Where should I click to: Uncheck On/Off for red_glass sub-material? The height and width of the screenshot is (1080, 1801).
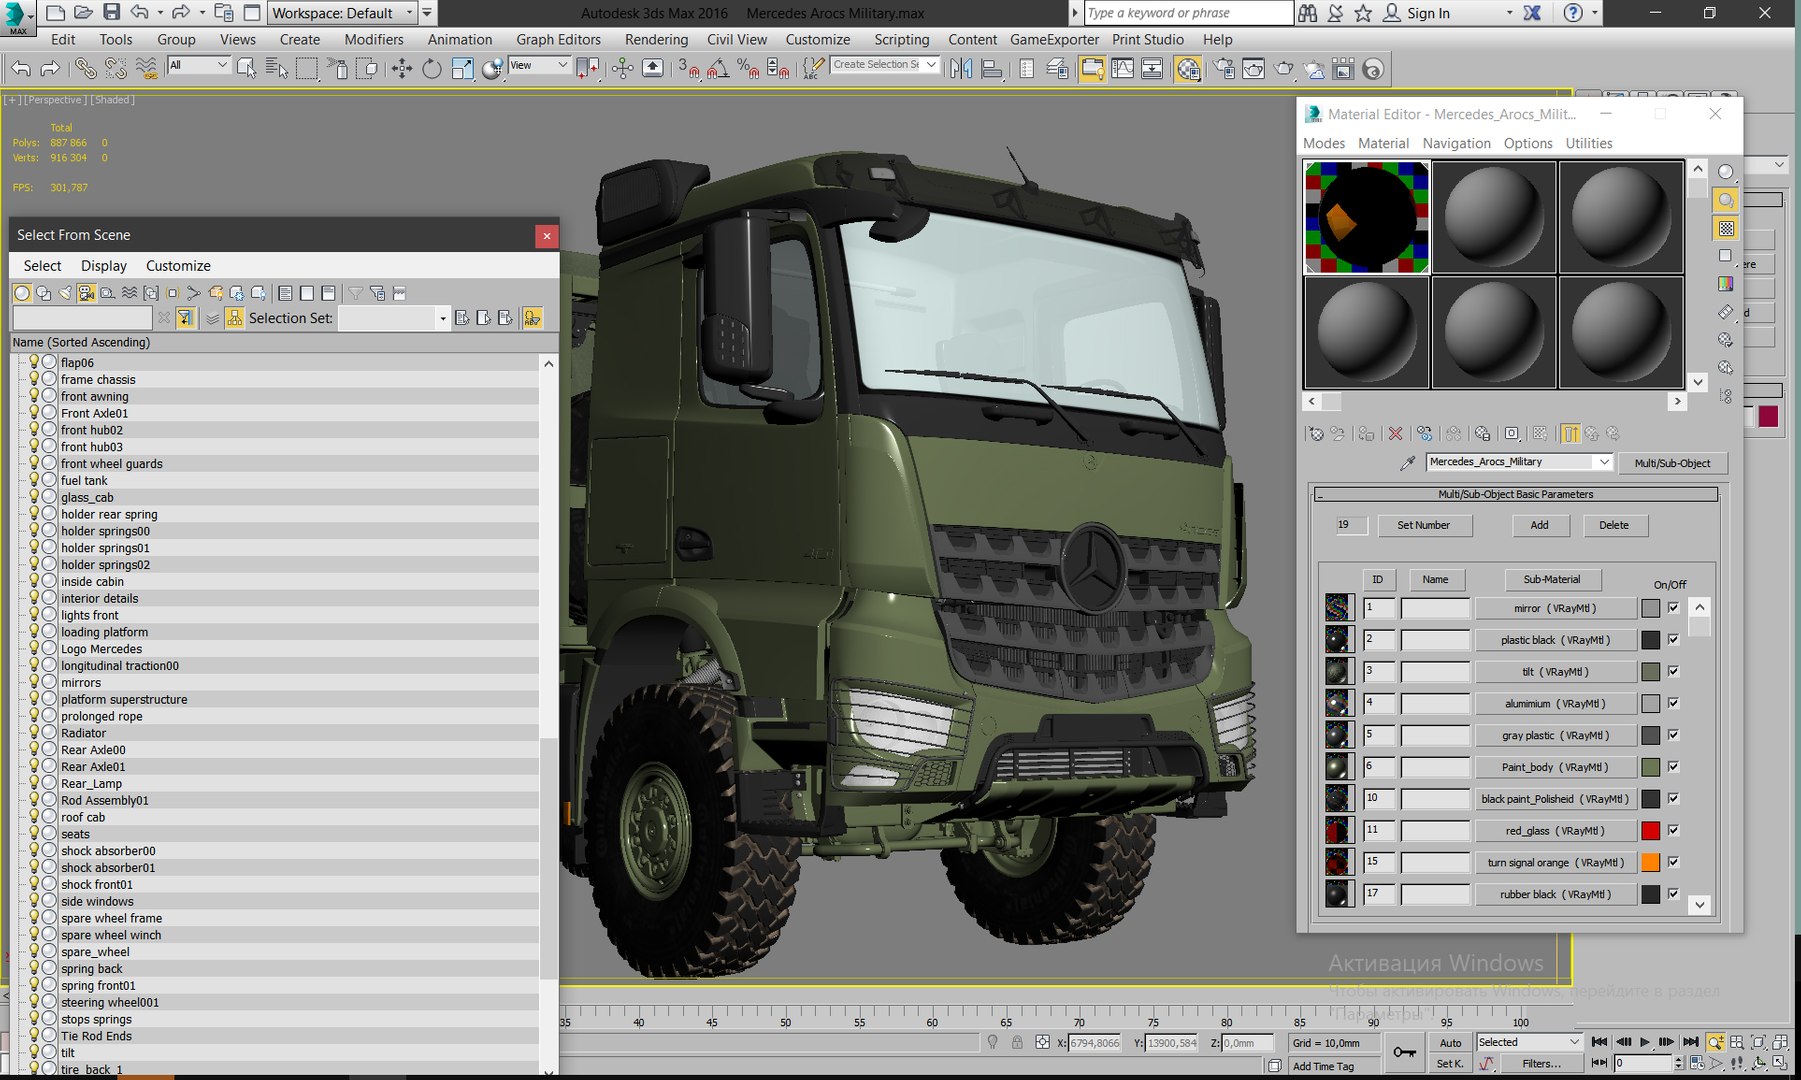click(x=1673, y=830)
